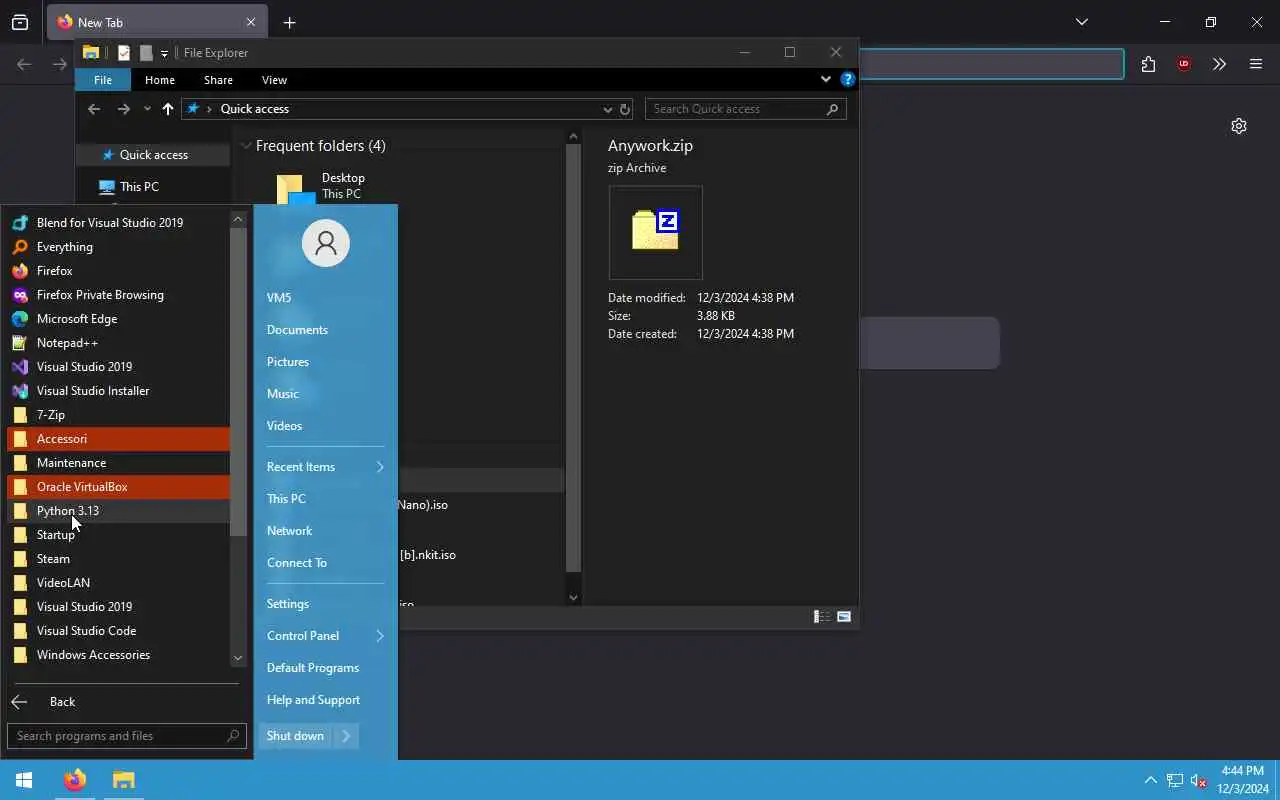Expand the Steam folder
1280x800 pixels.
pos(118,559)
